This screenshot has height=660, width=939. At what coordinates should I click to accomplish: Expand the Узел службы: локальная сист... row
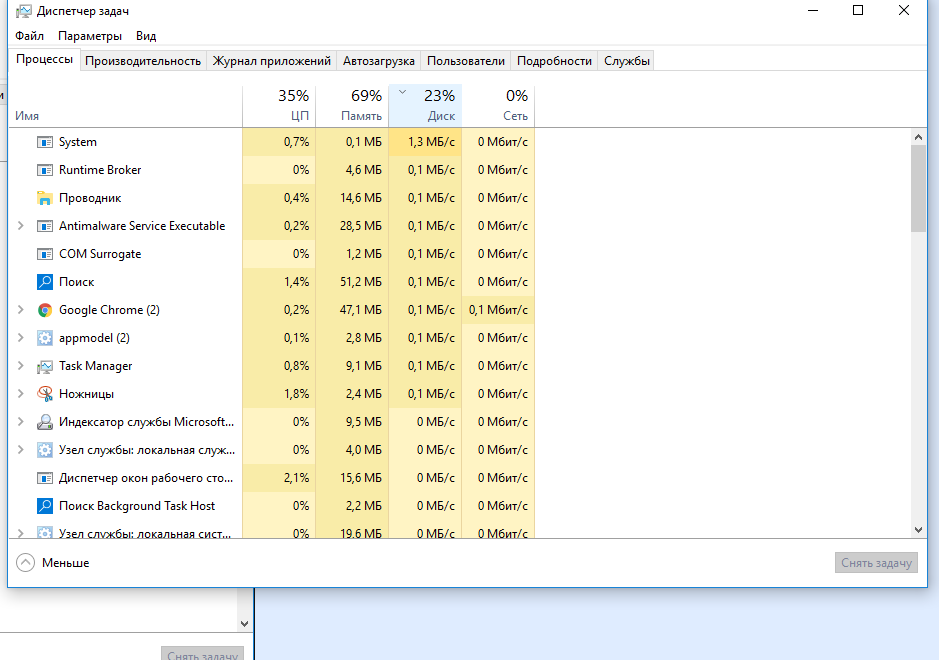click(20, 532)
